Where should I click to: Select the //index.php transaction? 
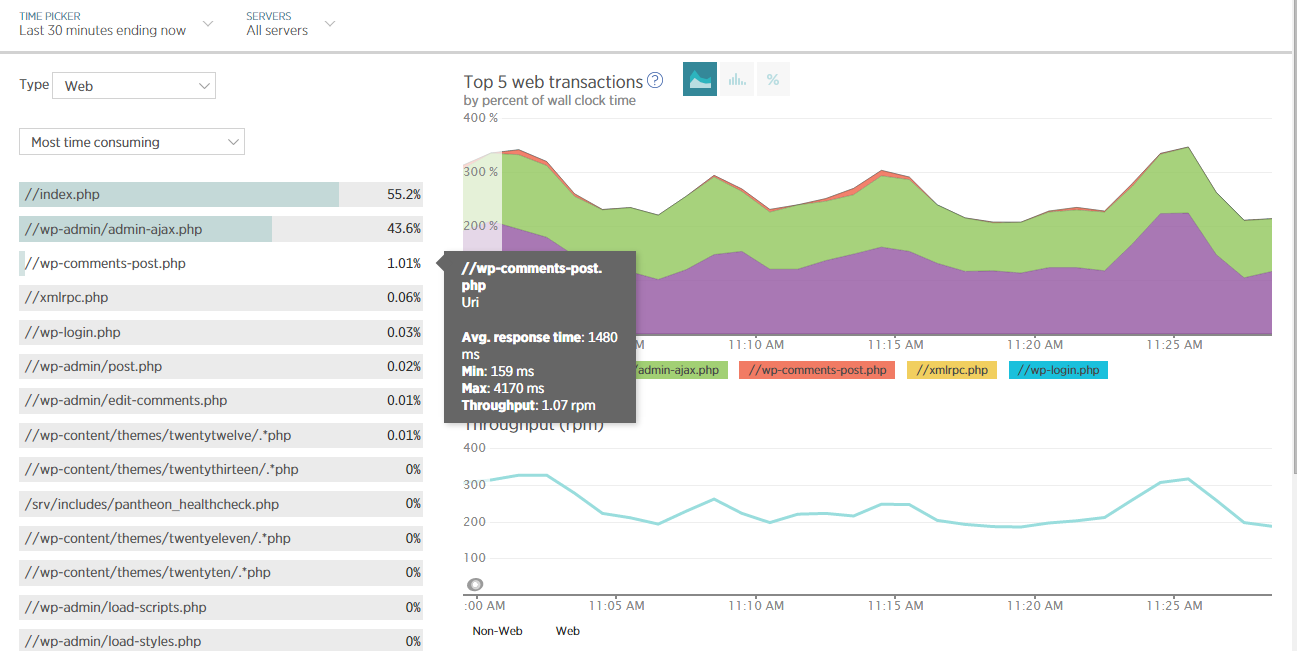[220, 195]
